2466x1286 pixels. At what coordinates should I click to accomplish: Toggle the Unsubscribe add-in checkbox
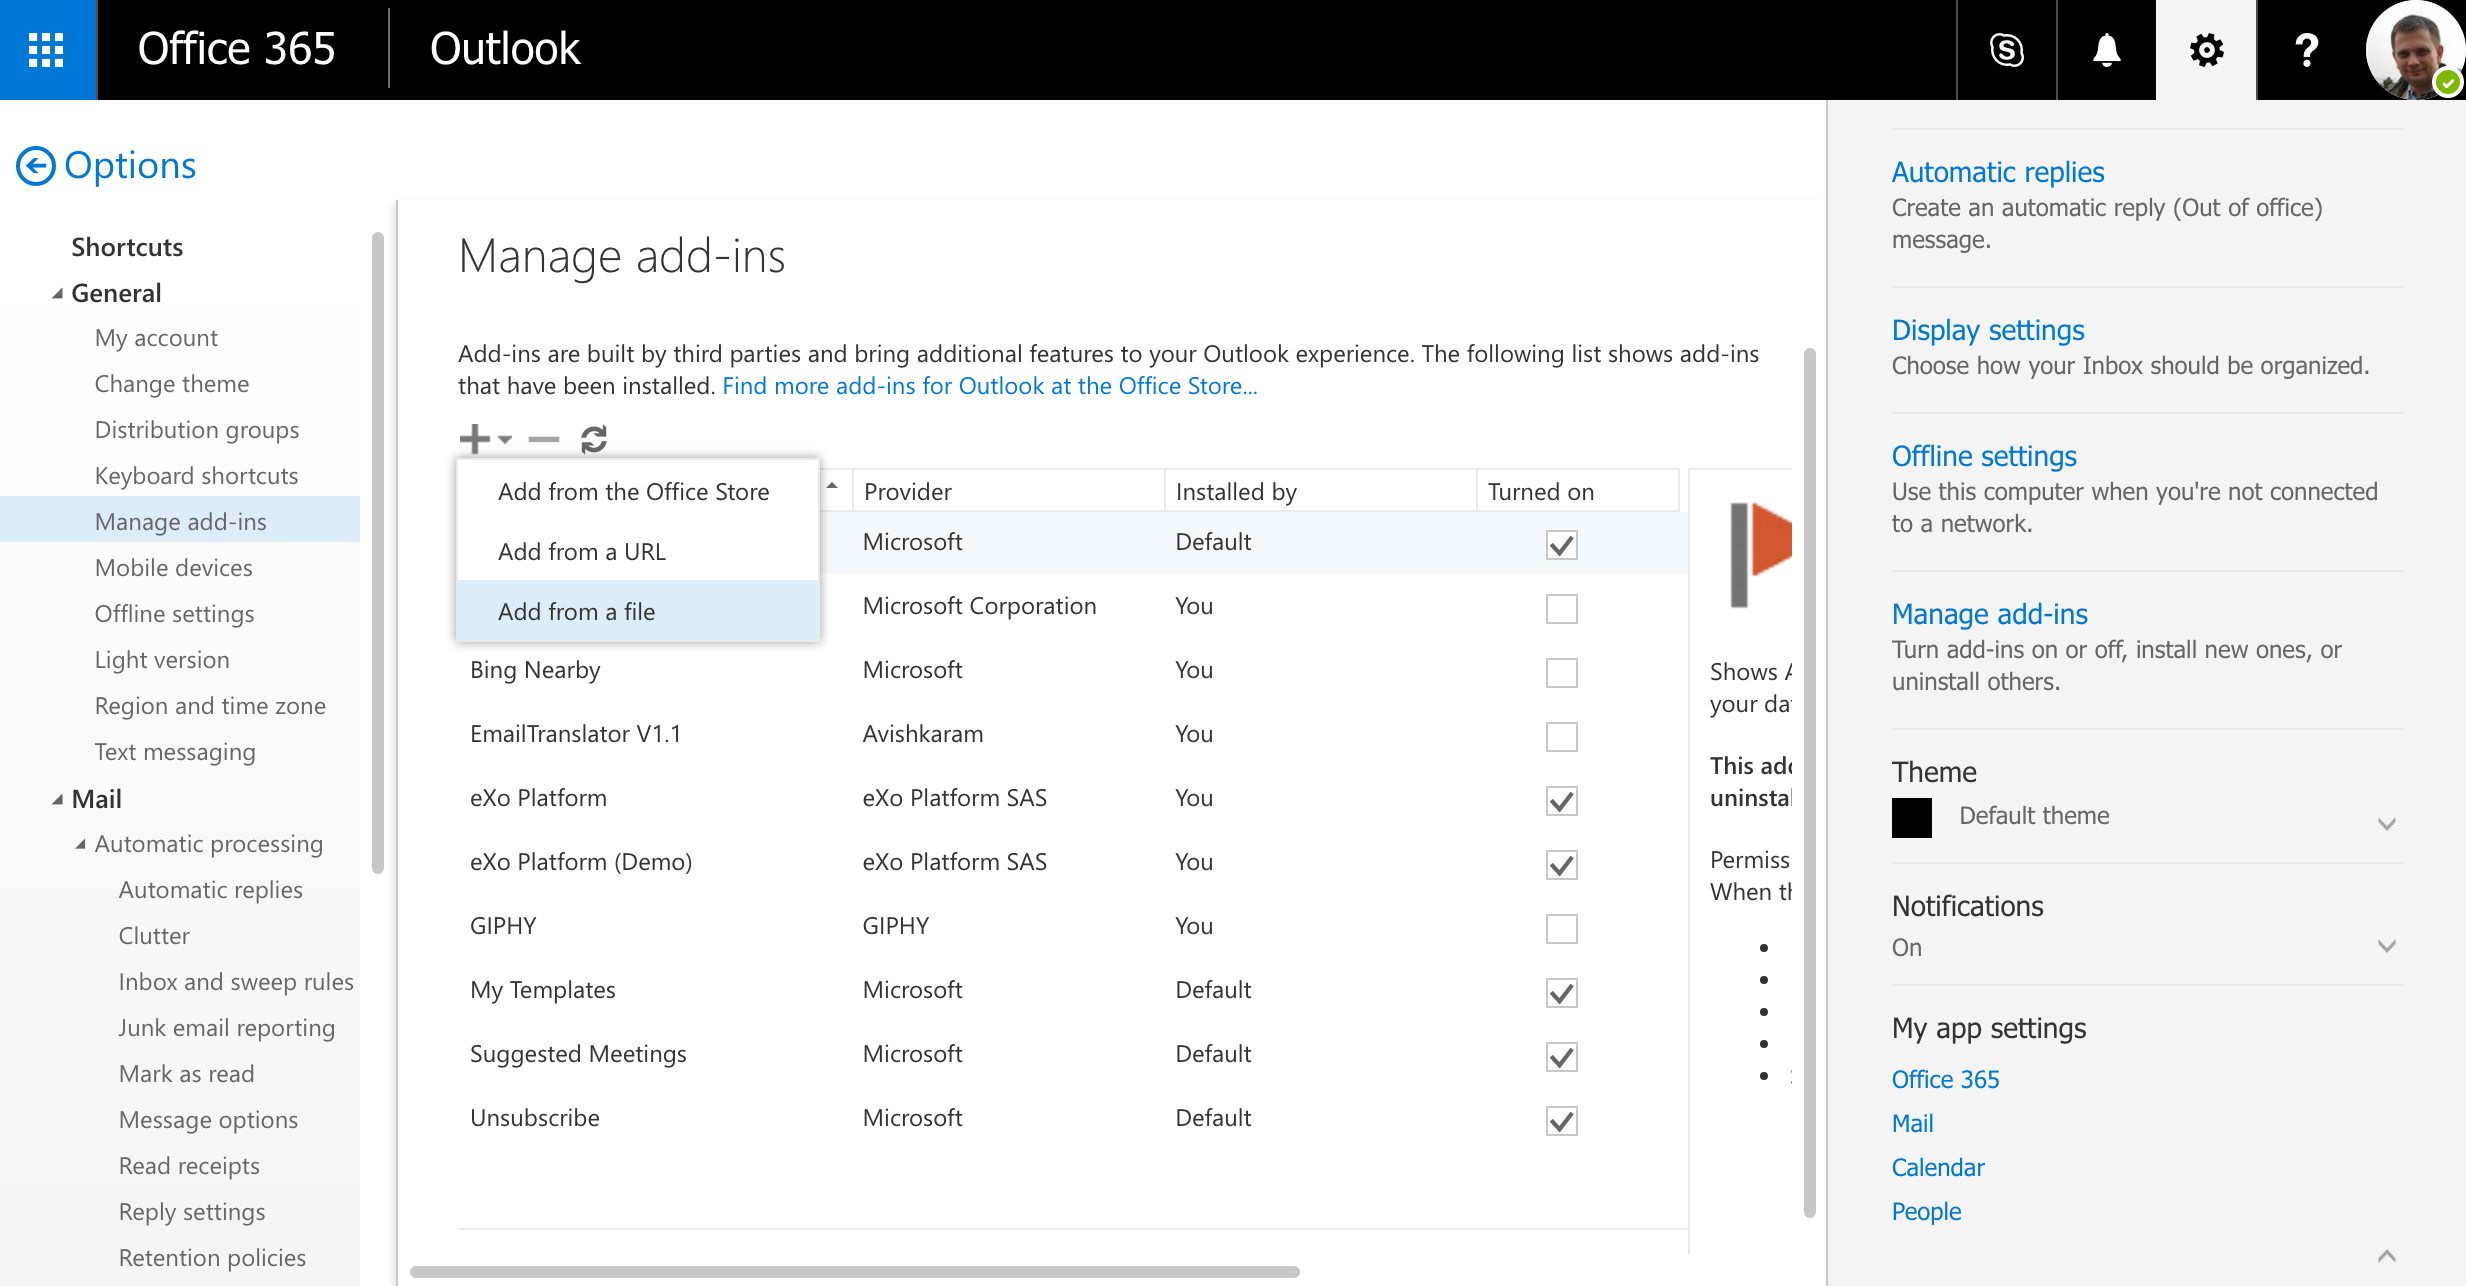point(1561,1121)
